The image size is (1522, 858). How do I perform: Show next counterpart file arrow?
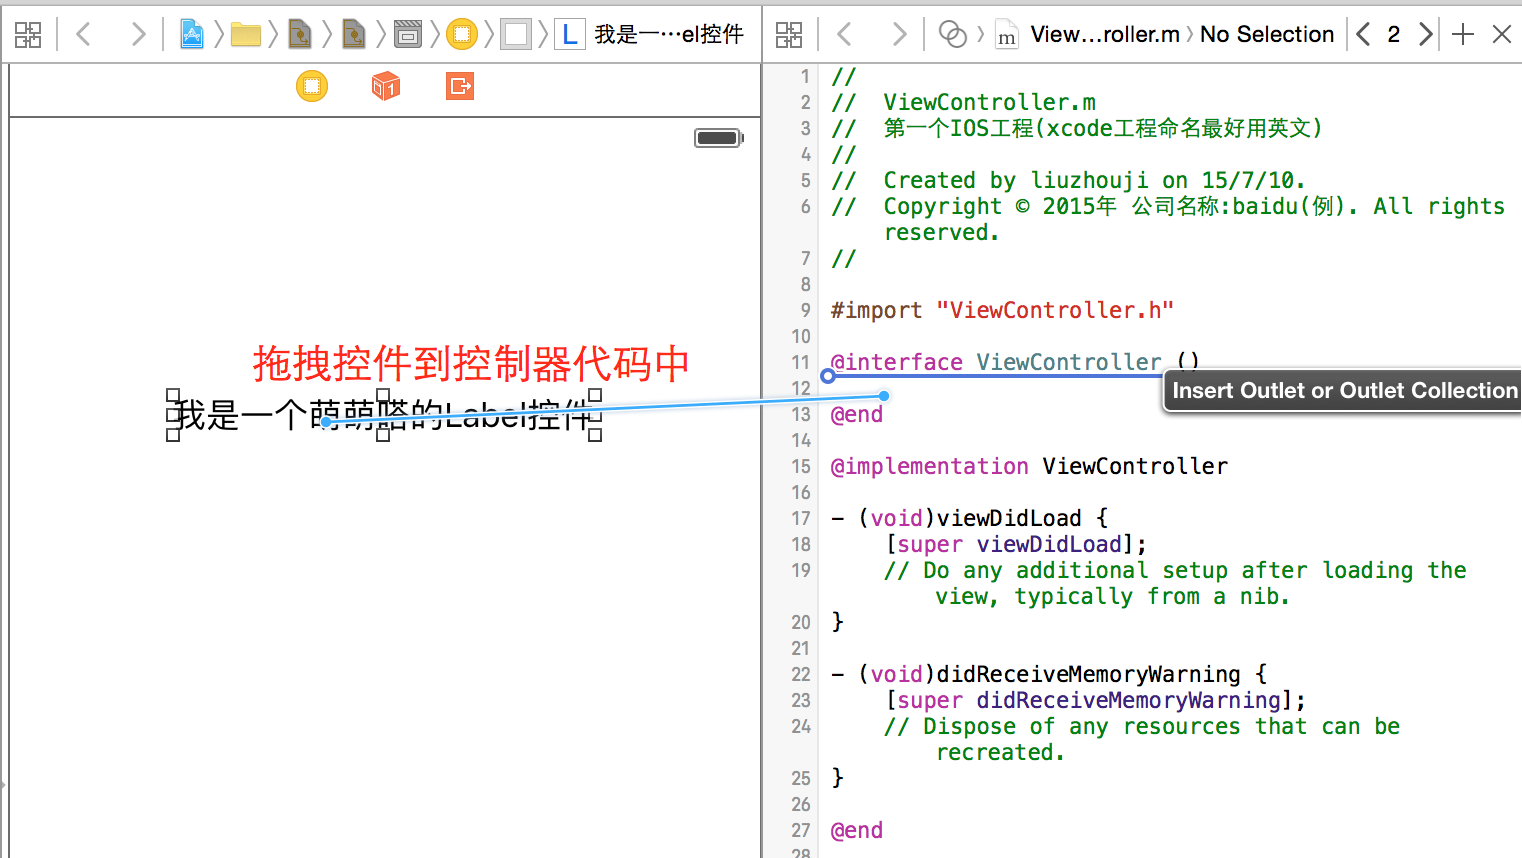click(x=1425, y=35)
